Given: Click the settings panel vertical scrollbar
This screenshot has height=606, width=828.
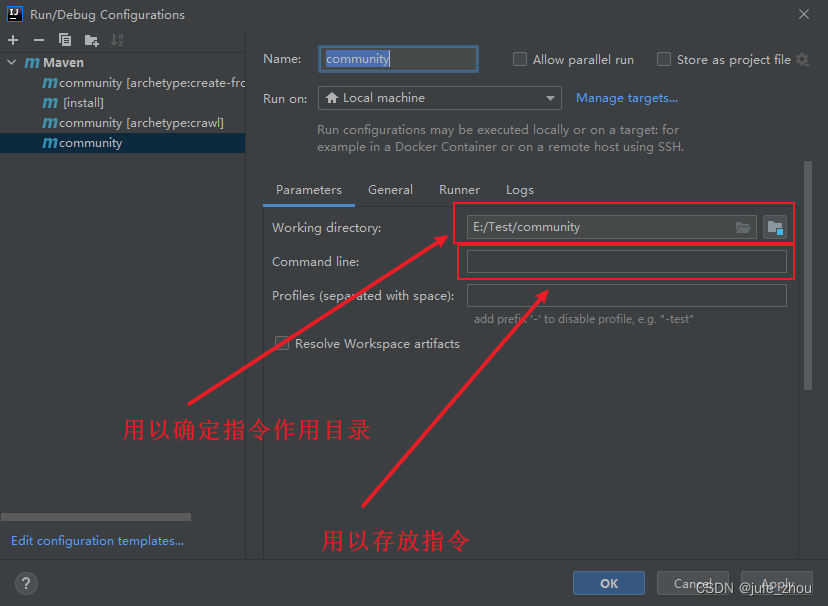Looking at the screenshot, I should pos(807,276).
